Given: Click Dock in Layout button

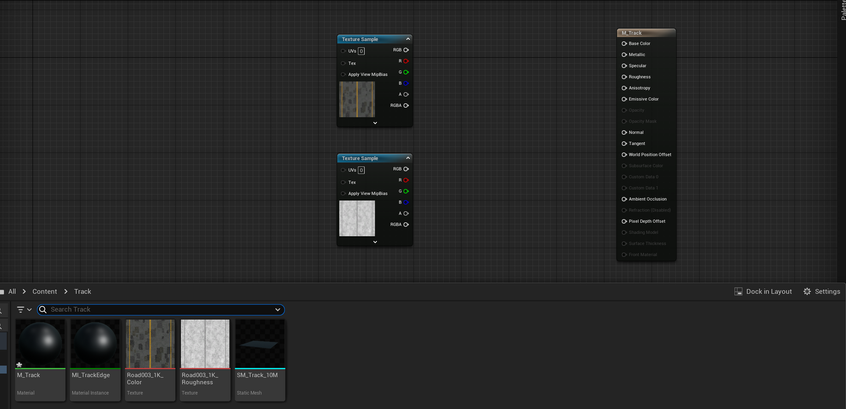Looking at the screenshot, I should 763,292.
